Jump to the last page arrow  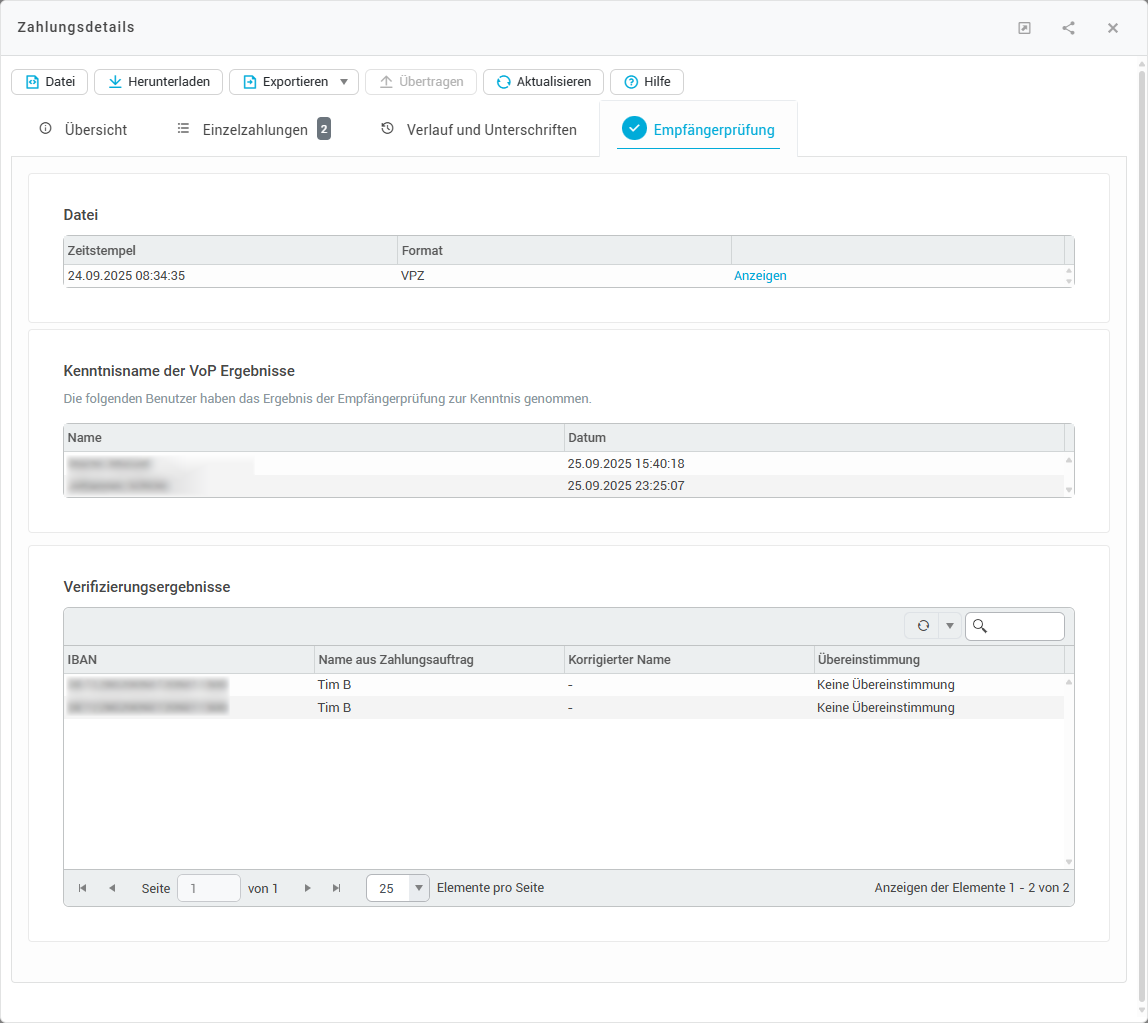click(337, 888)
